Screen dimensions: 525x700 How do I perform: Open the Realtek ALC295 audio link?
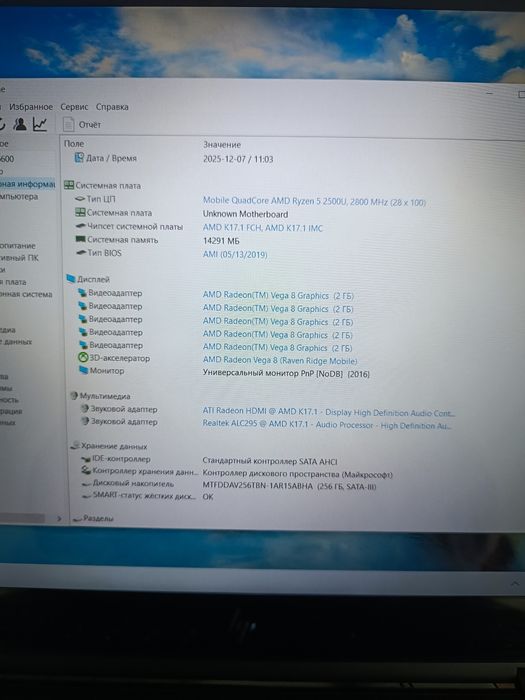327,425
